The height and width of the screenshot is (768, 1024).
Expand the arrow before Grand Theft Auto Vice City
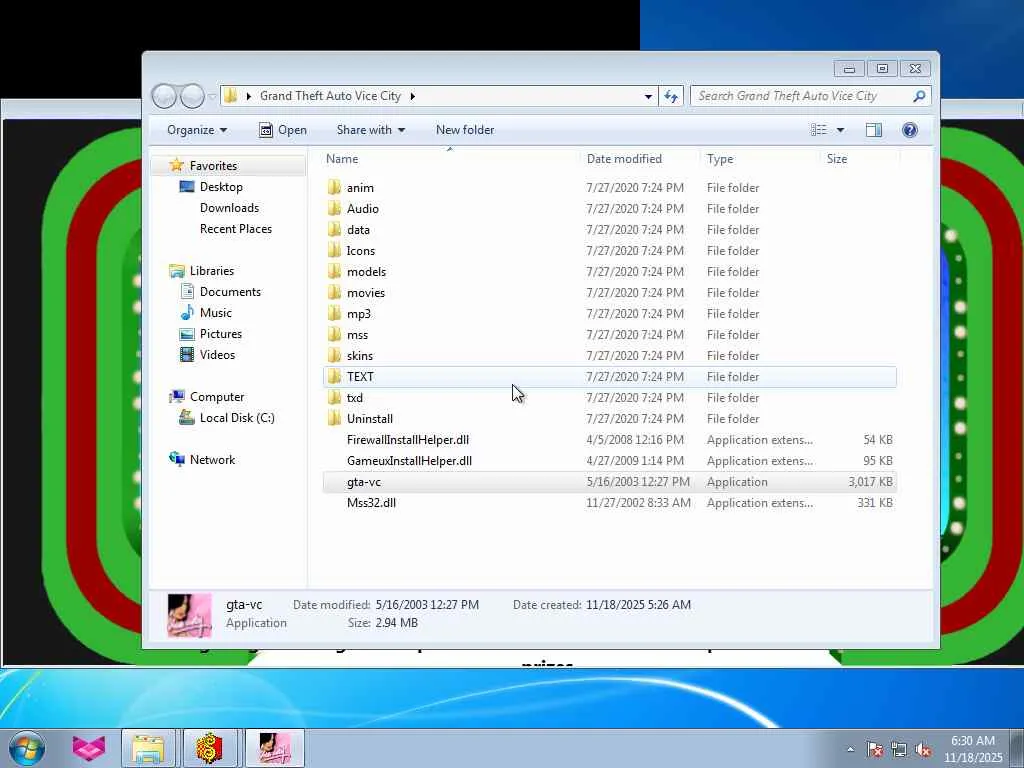click(x=249, y=96)
